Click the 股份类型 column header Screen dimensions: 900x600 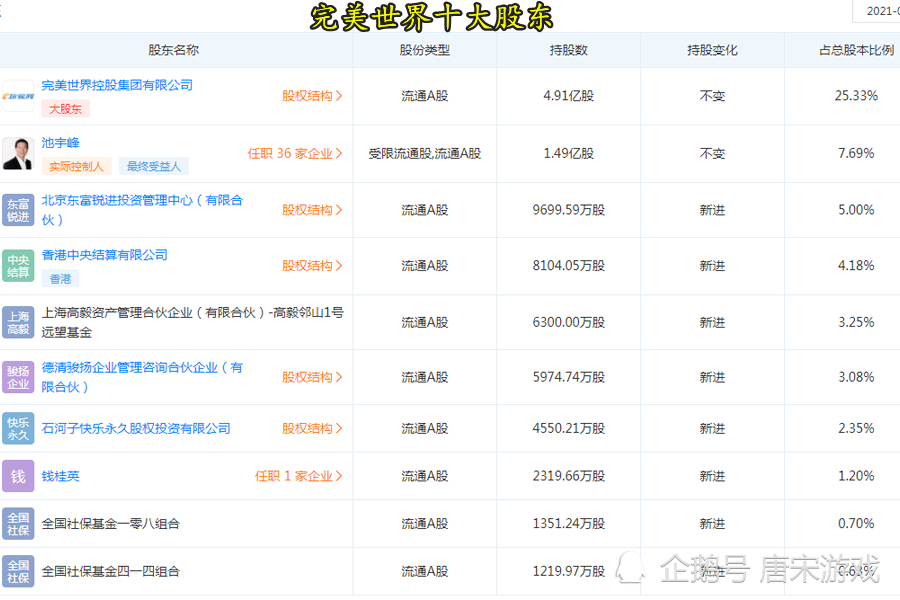pos(425,50)
